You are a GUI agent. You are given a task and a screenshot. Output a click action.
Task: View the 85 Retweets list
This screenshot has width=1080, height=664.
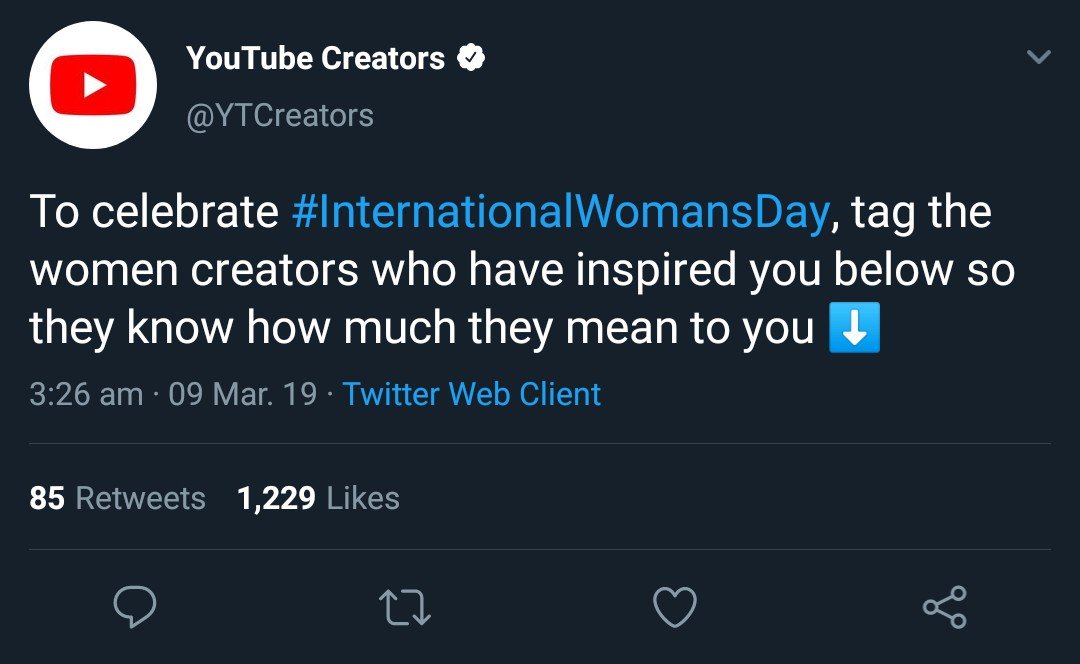[117, 498]
